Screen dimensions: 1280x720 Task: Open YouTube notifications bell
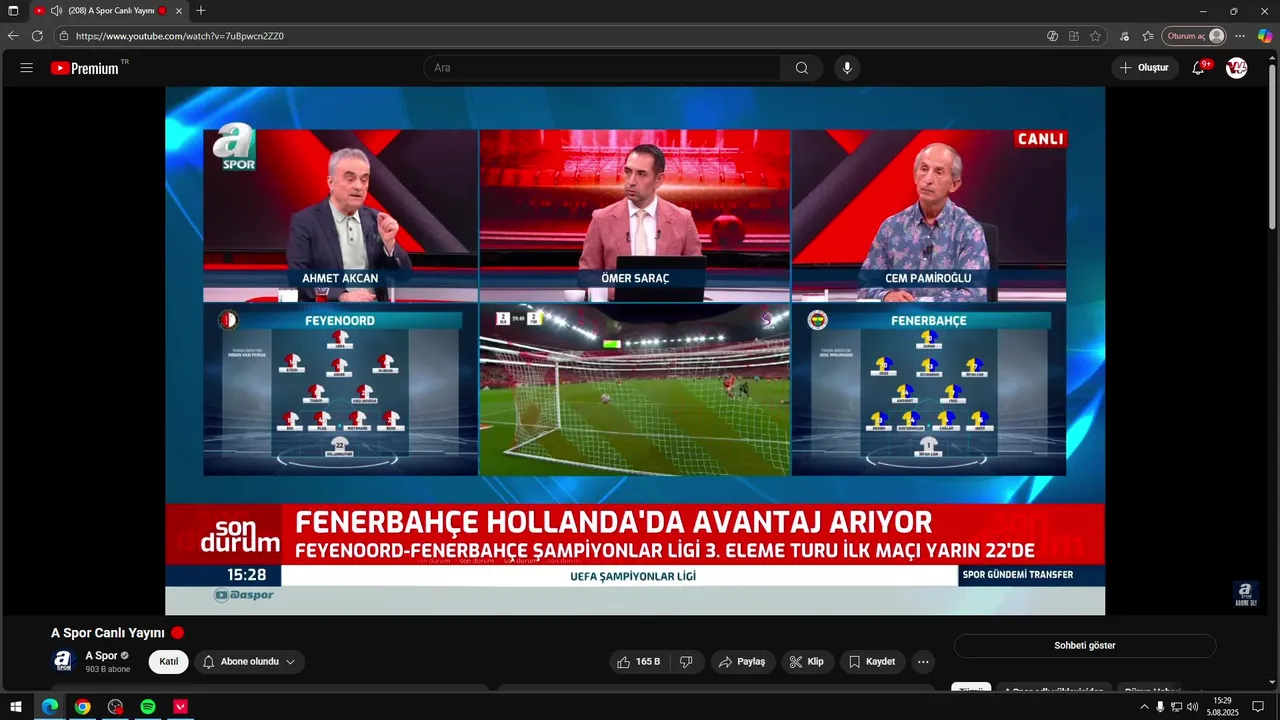coord(1198,68)
